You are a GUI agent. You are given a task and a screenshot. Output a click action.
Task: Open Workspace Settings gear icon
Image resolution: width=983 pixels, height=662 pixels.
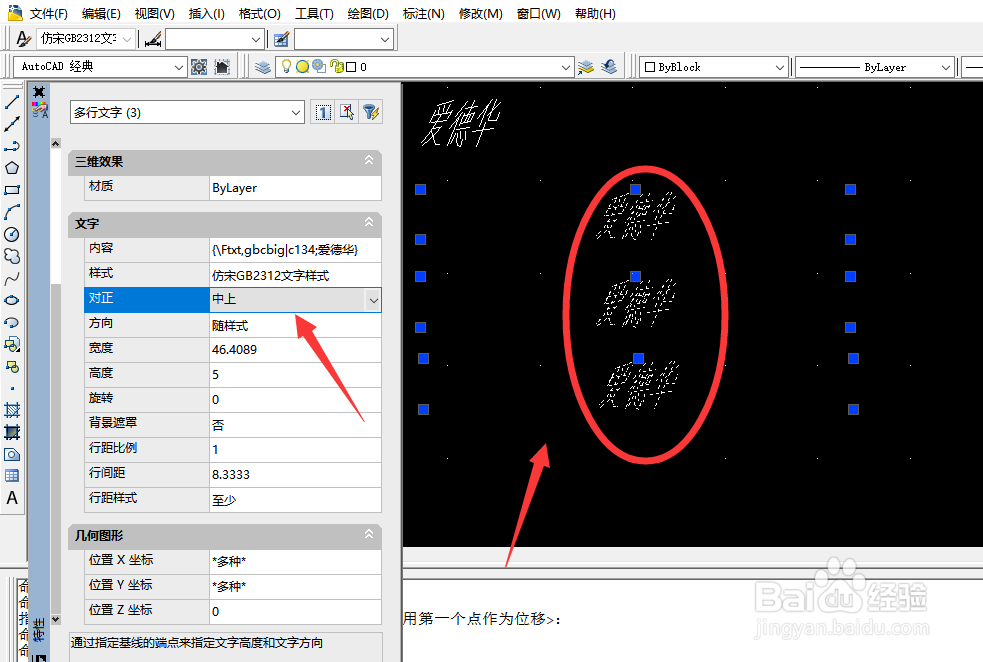click(x=199, y=67)
